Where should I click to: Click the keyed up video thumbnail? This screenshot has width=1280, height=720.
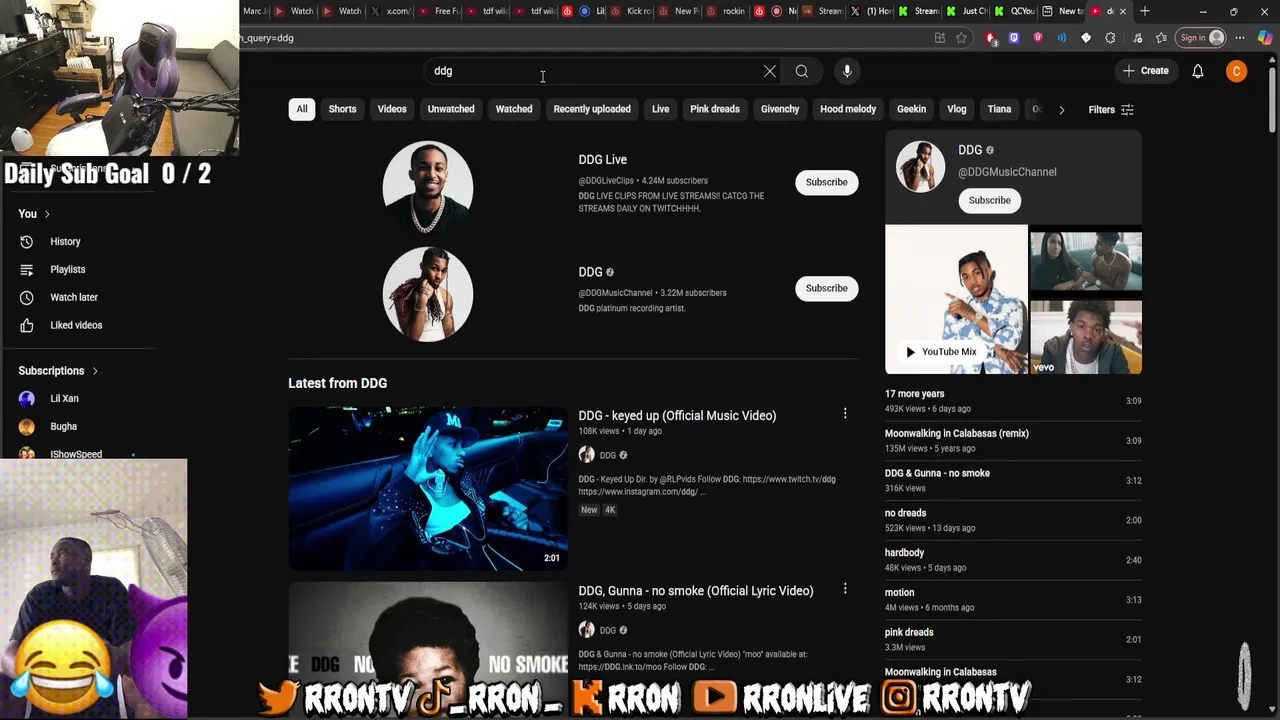pos(428,488)
